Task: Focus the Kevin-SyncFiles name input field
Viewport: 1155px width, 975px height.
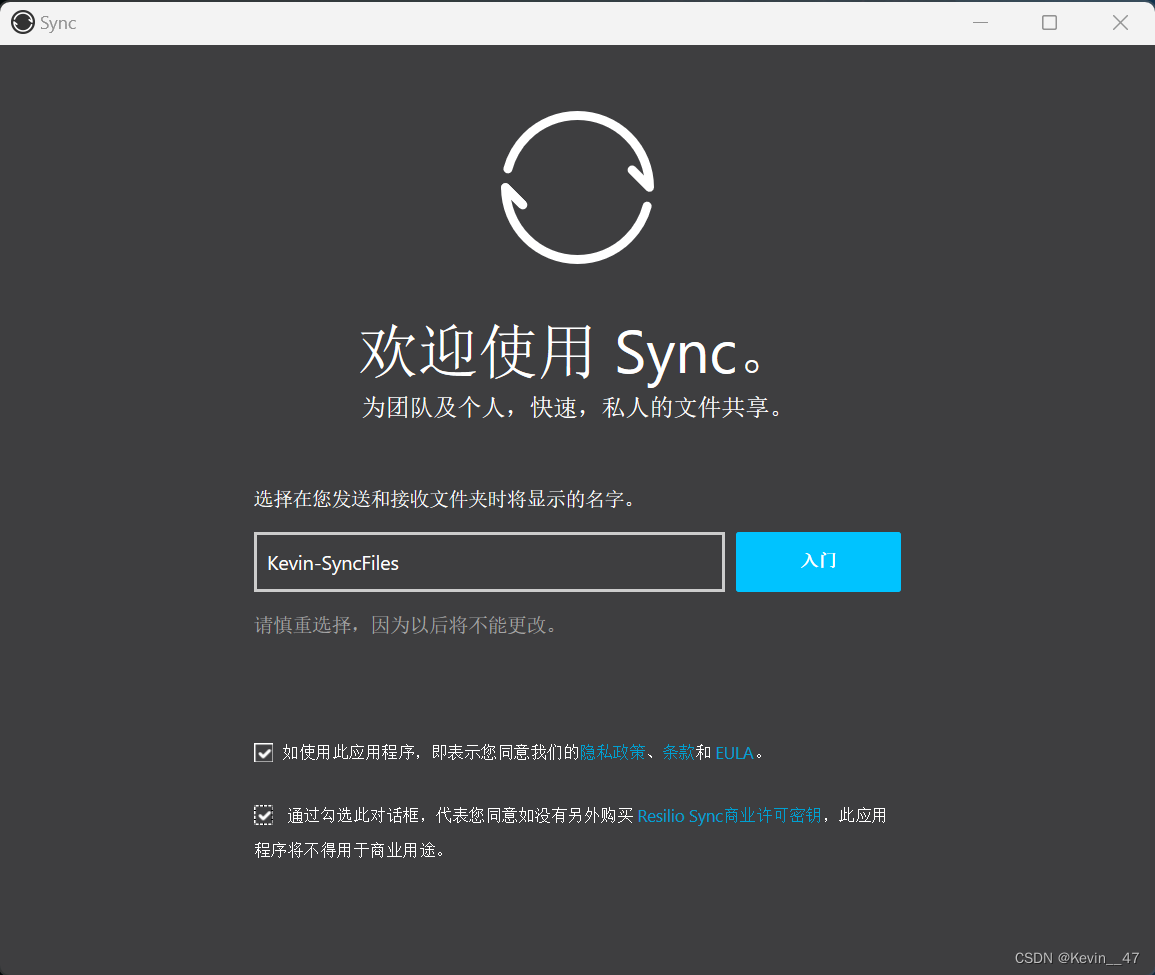Action: coord(488,562)
